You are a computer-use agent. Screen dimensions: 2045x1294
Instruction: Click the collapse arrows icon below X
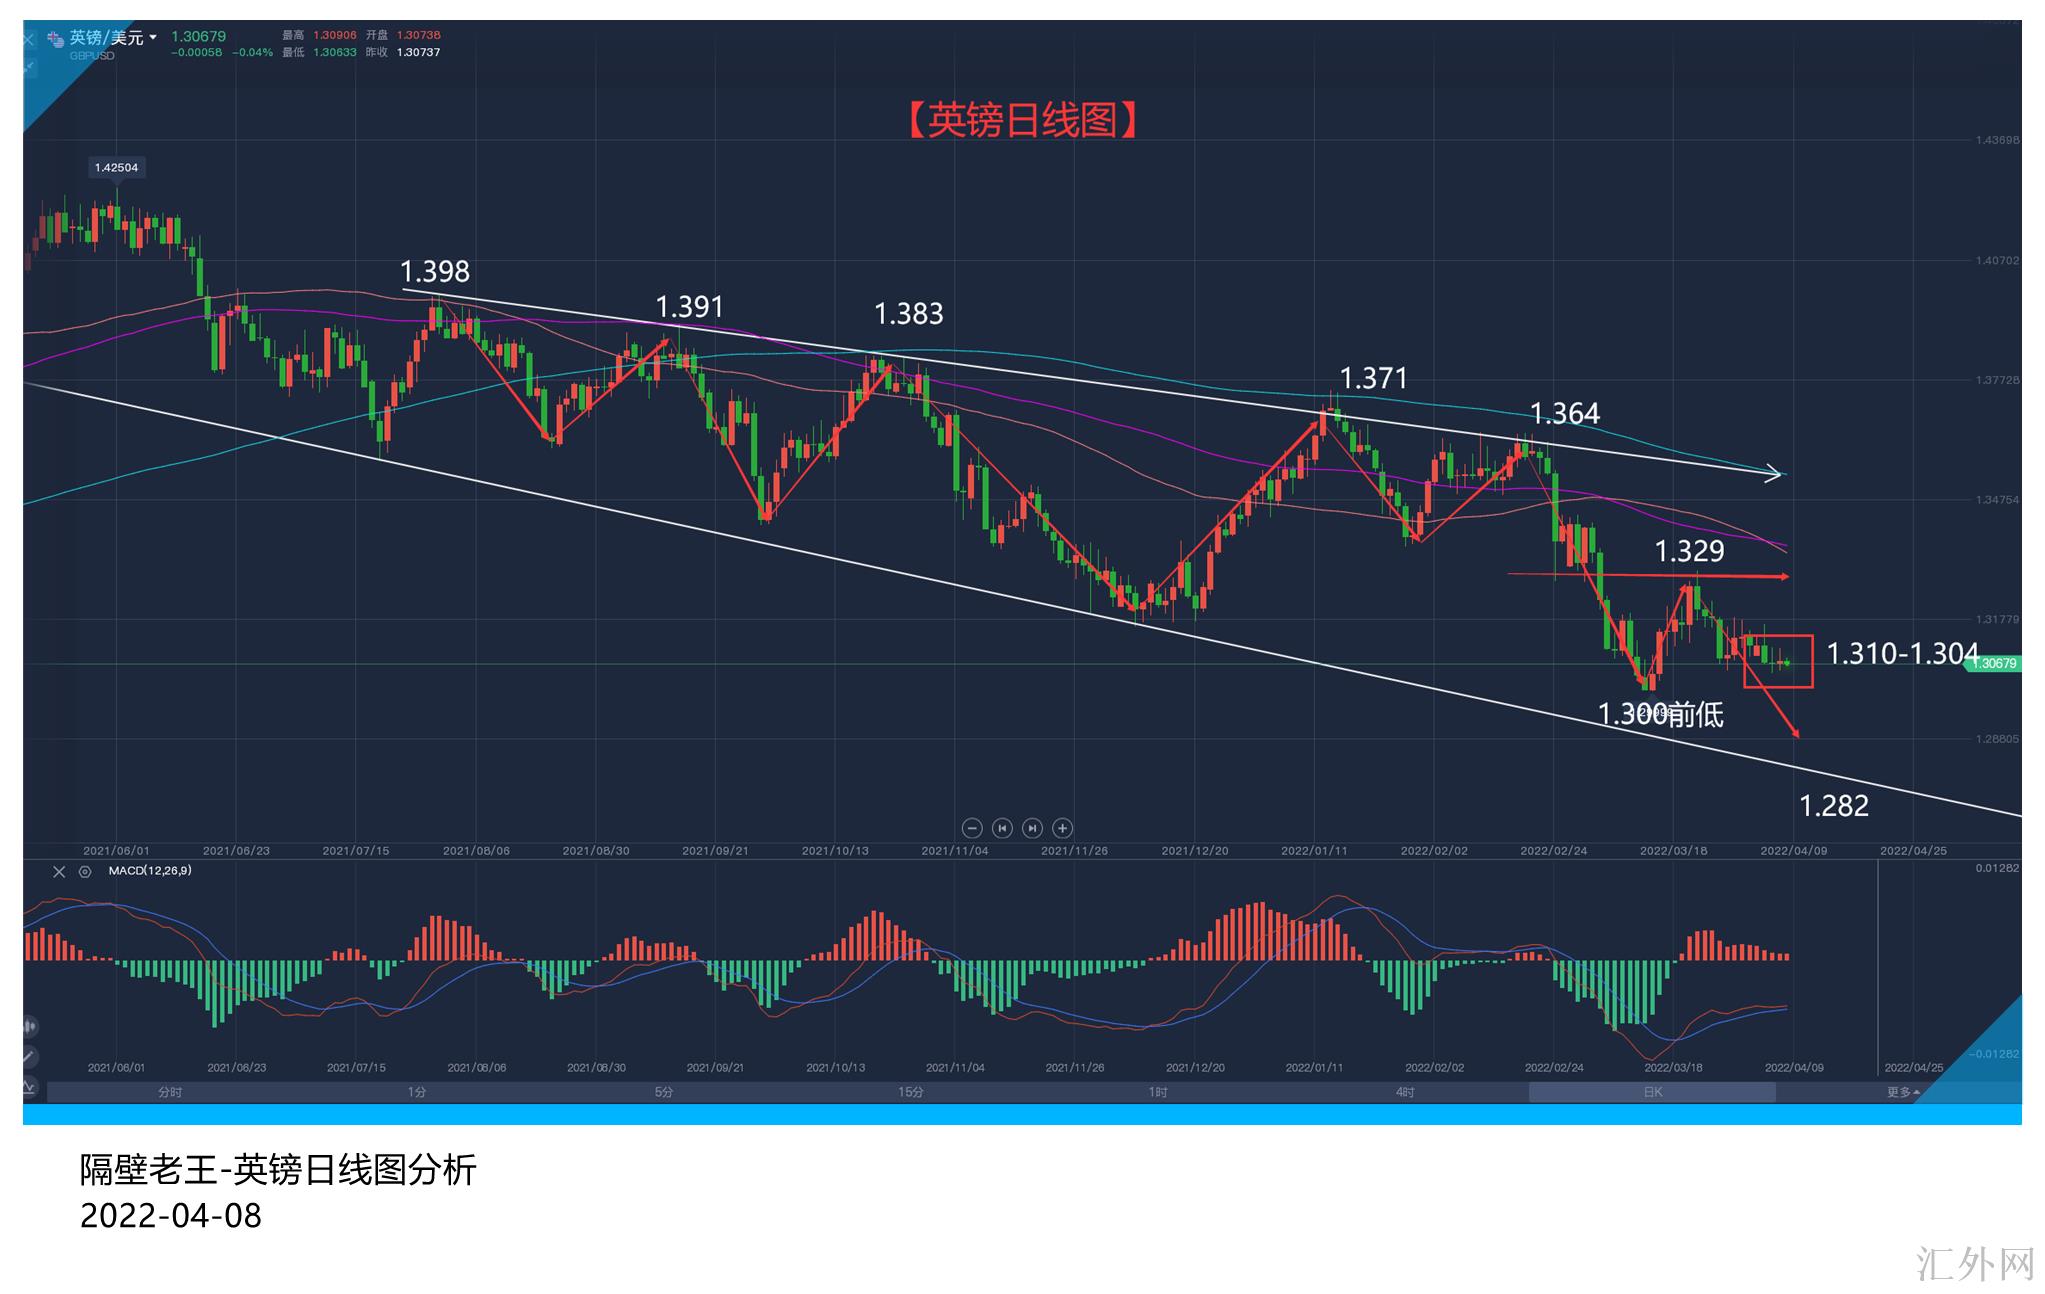29,67
